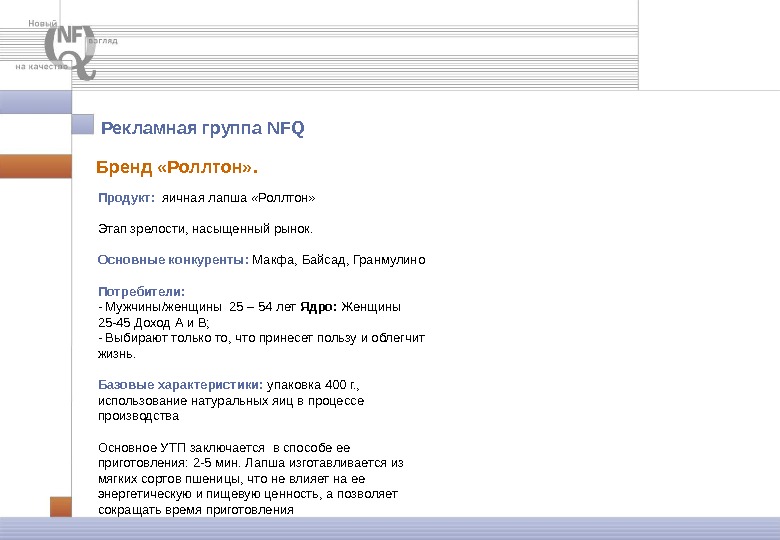Click the title 'Бренд «Роллтон».'

[x=177, y=167]
